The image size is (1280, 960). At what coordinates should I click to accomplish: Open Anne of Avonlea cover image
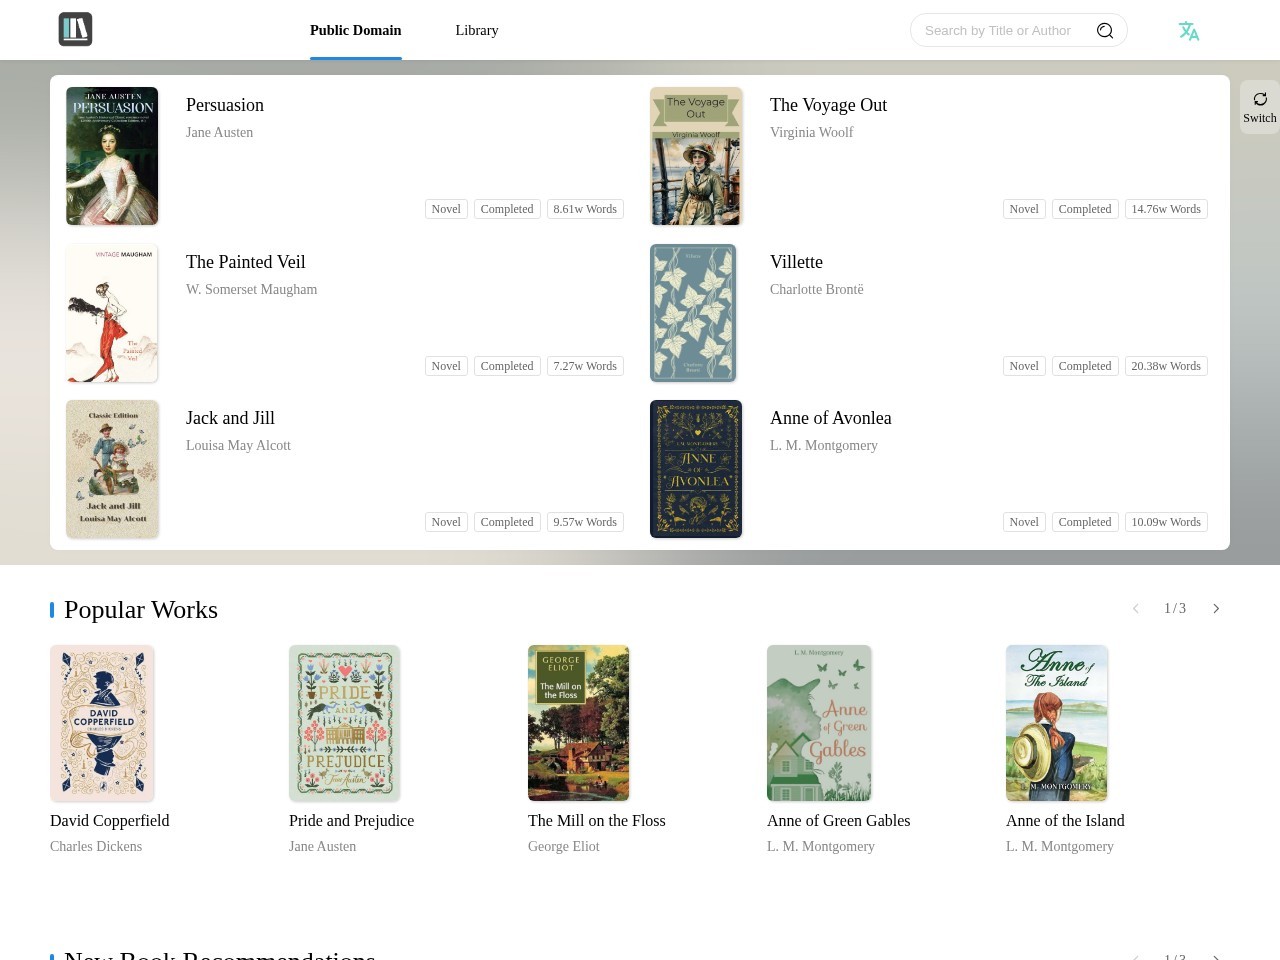696,469
